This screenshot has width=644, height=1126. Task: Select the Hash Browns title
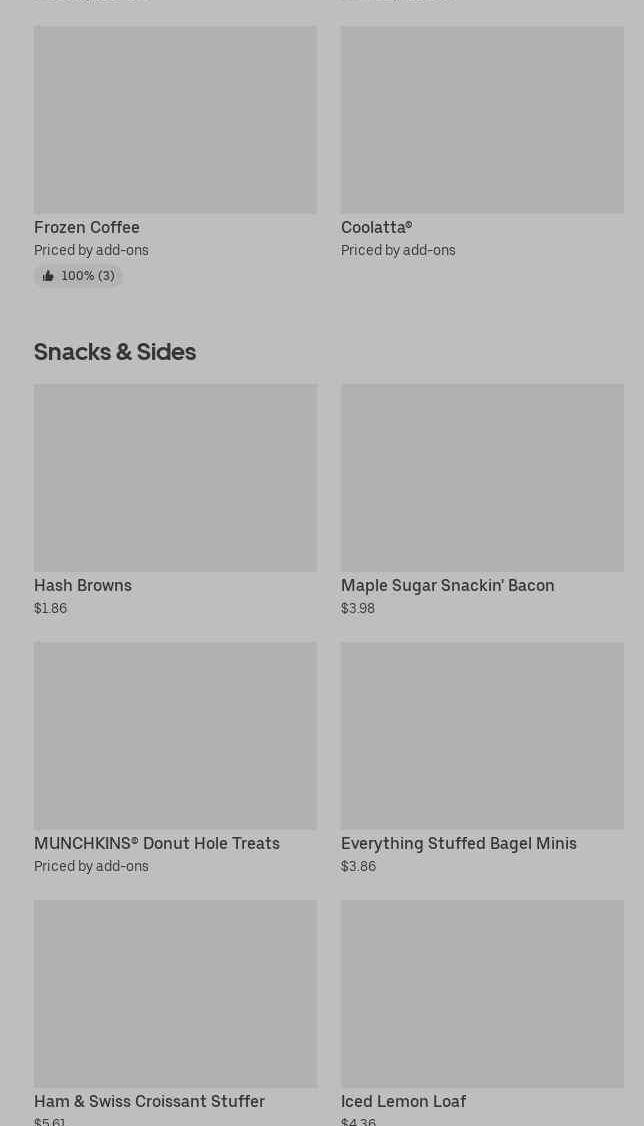[83, 585]
